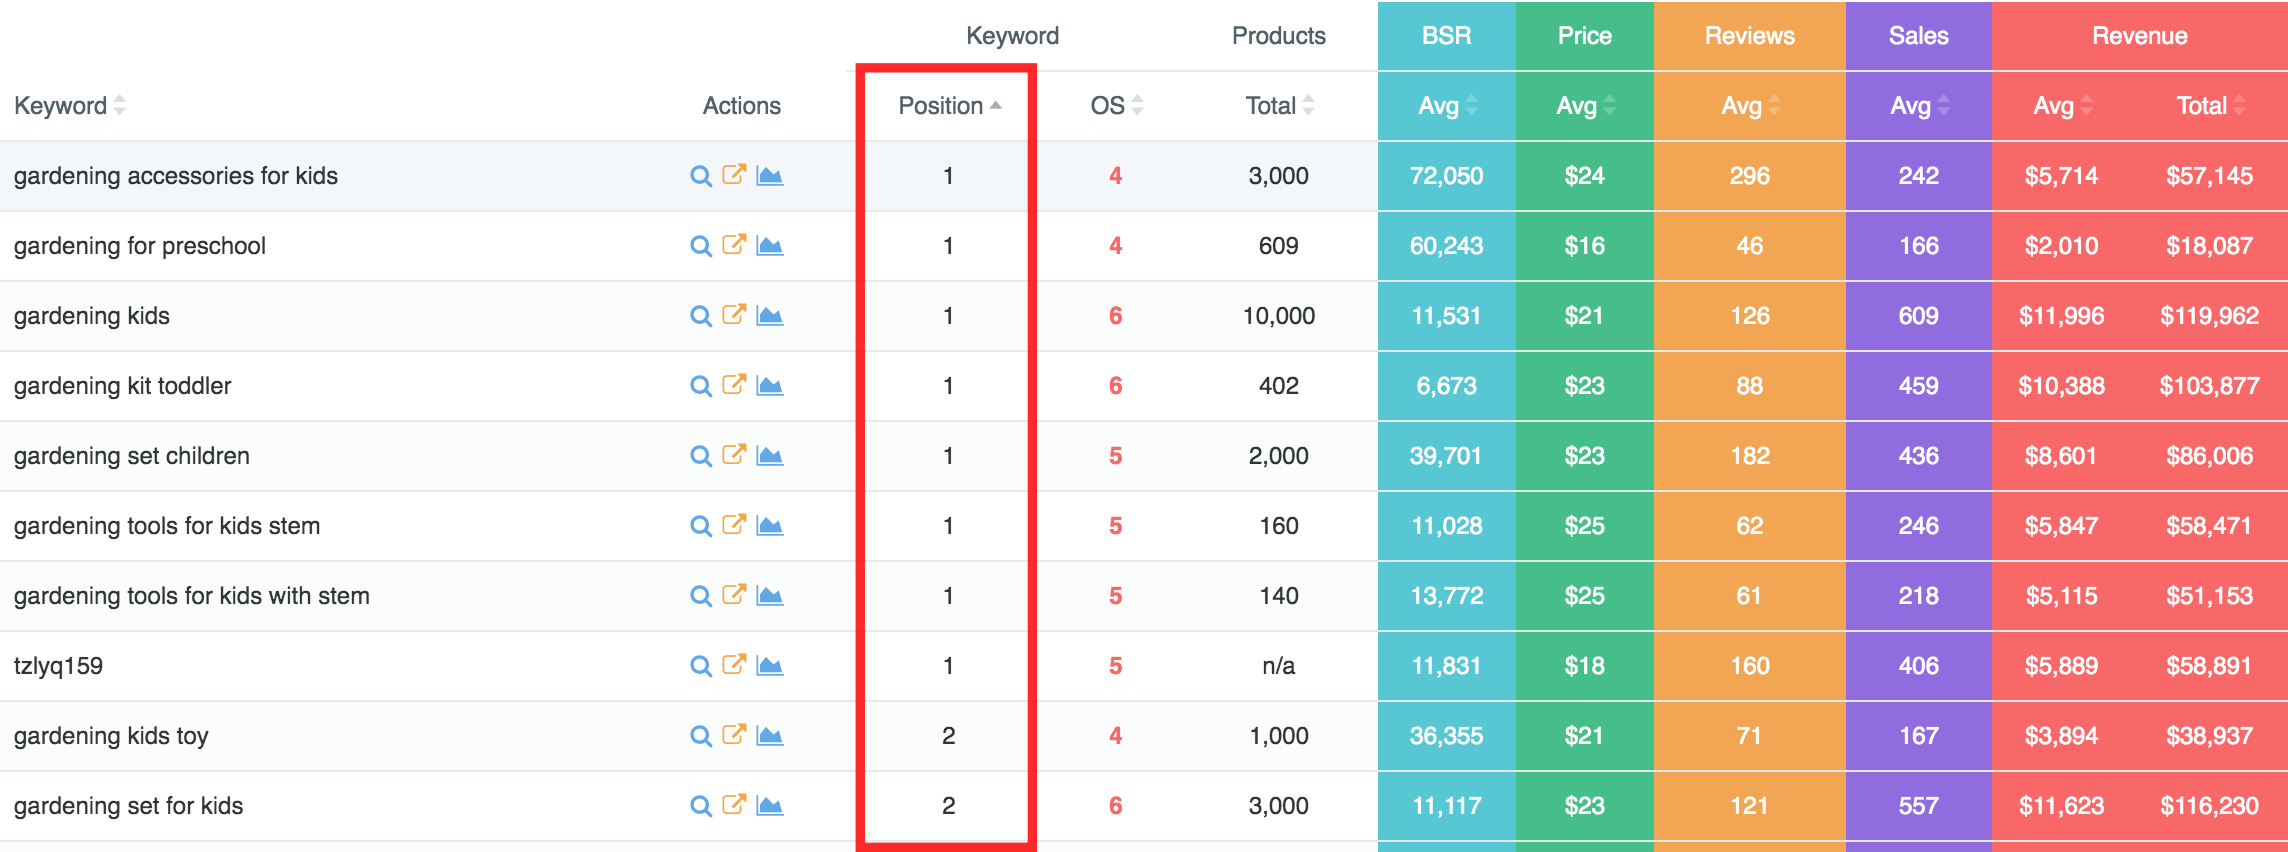Screen dimensions: 2288x852
Task: Click magnifier for 'gardening set children'
Action: [701, 456]
